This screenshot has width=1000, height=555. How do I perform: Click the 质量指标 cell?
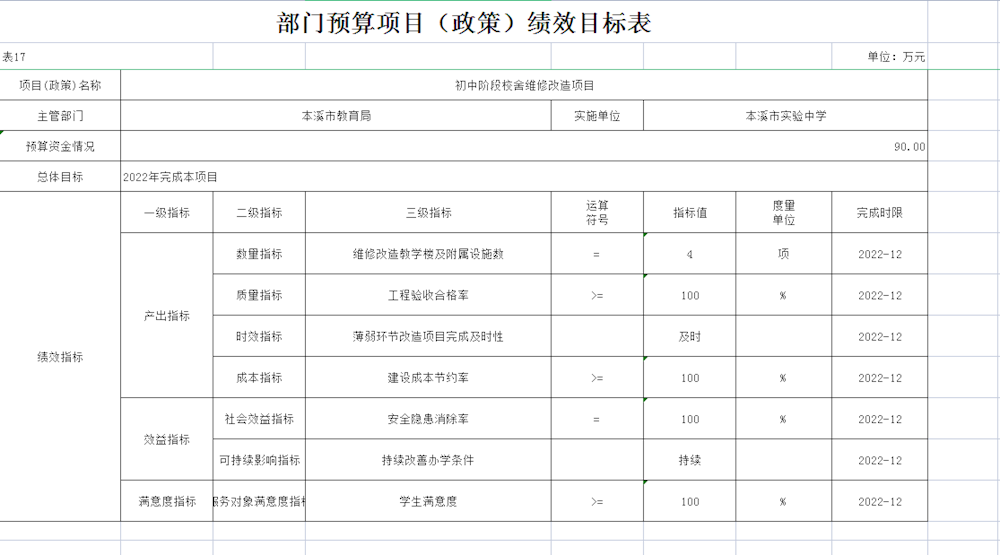[x=259, y=295]
